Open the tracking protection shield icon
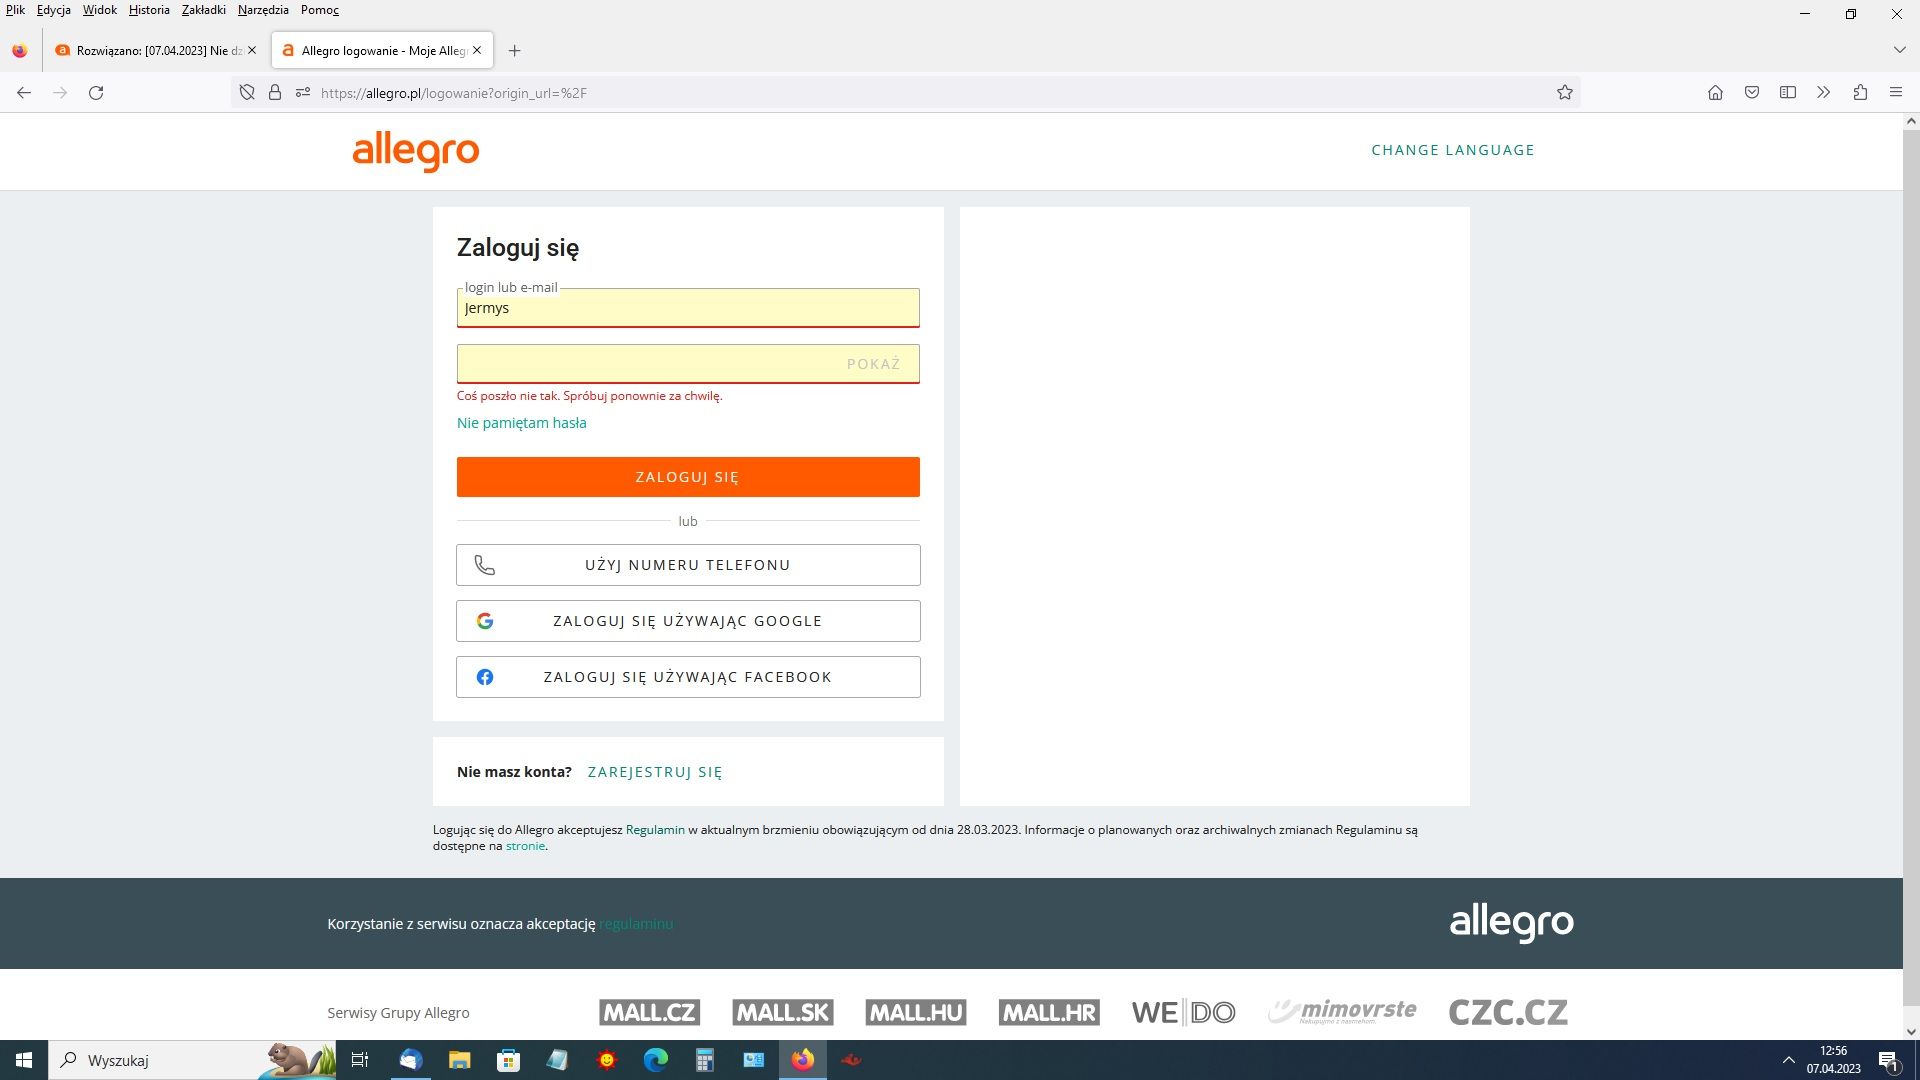1920x1080 pixels. click(247, 93)
